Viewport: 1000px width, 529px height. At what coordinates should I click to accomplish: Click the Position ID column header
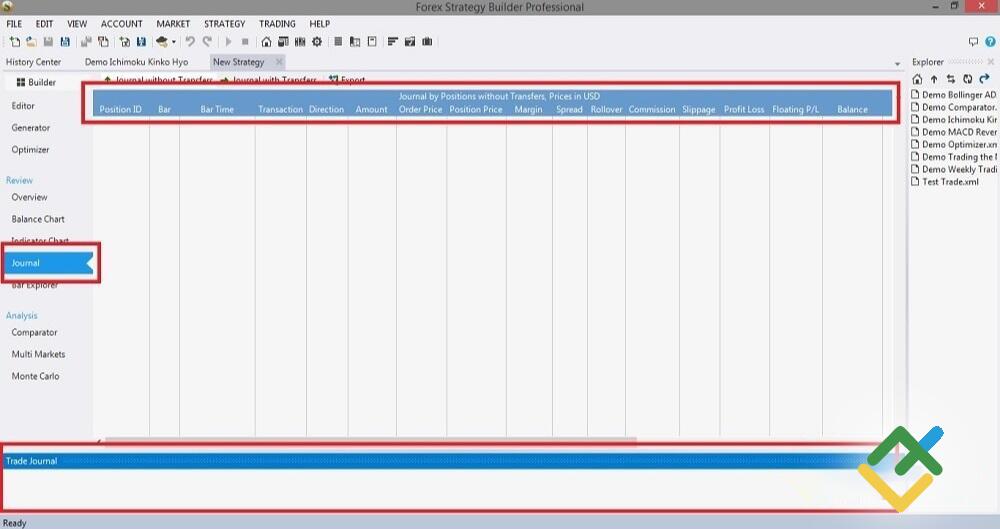121,109
